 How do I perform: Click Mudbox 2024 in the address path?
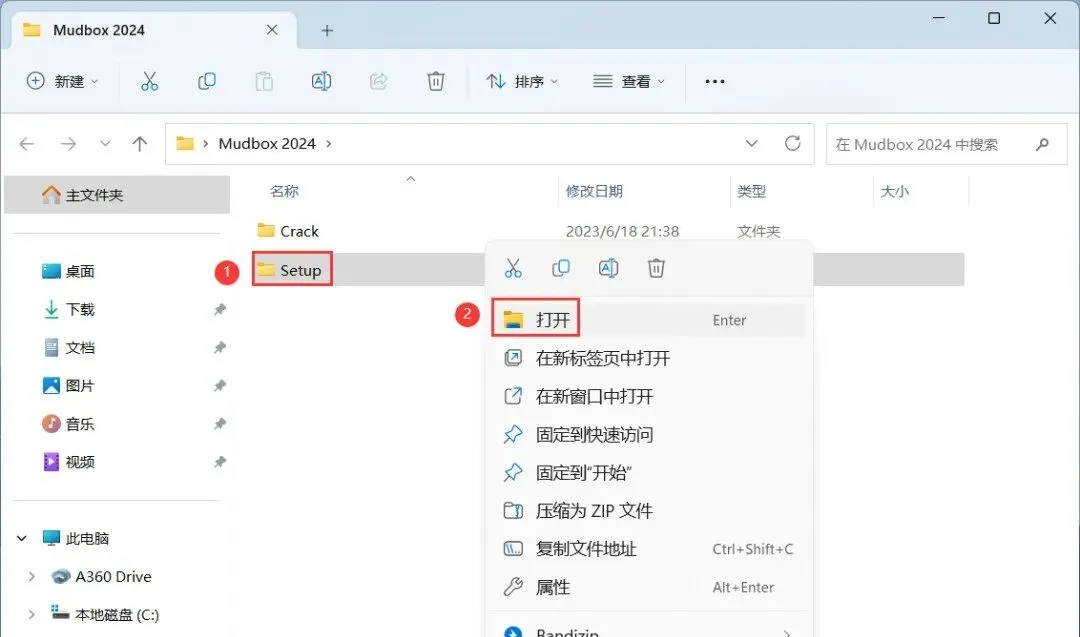pyautogui.click(x=267, y=143)
